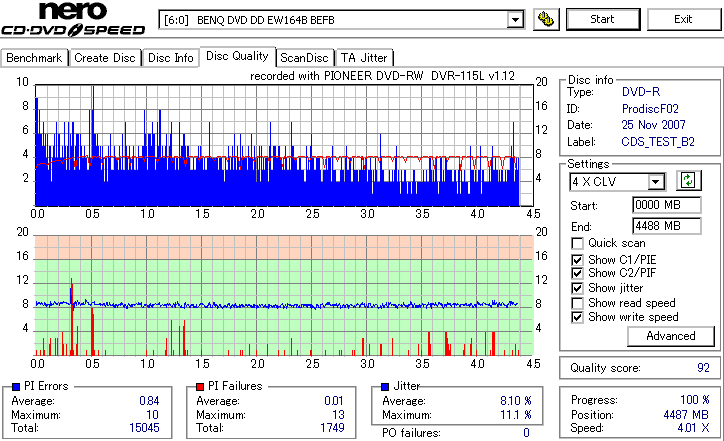Open the TA Jitter tab
The width and height of the screenshot is (724, 441).
[x=364, y=58]
